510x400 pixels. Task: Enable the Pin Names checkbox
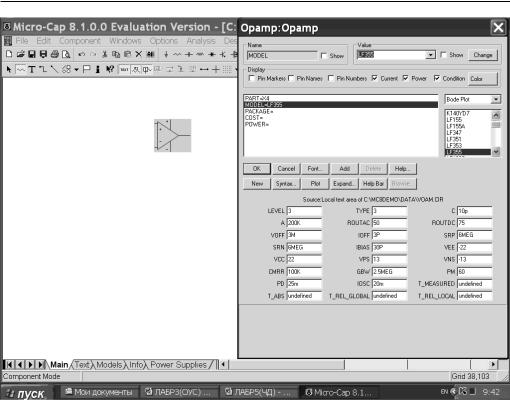(291, 78)
